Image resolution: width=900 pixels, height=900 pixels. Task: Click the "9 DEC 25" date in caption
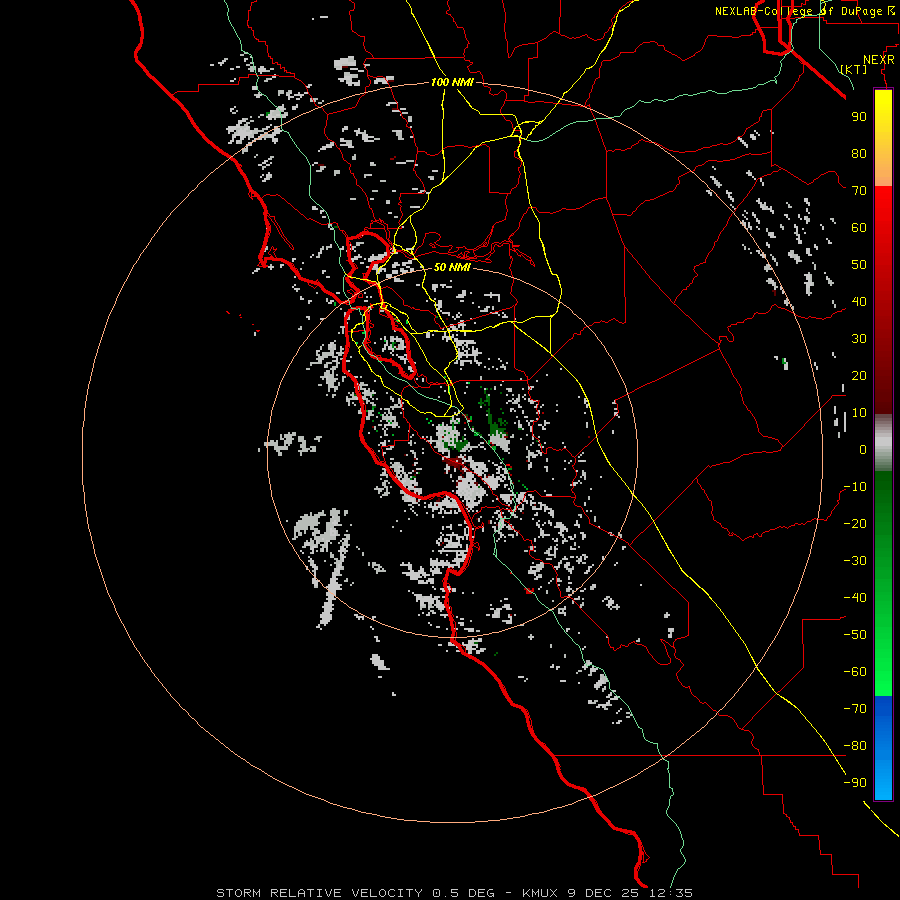604,893
